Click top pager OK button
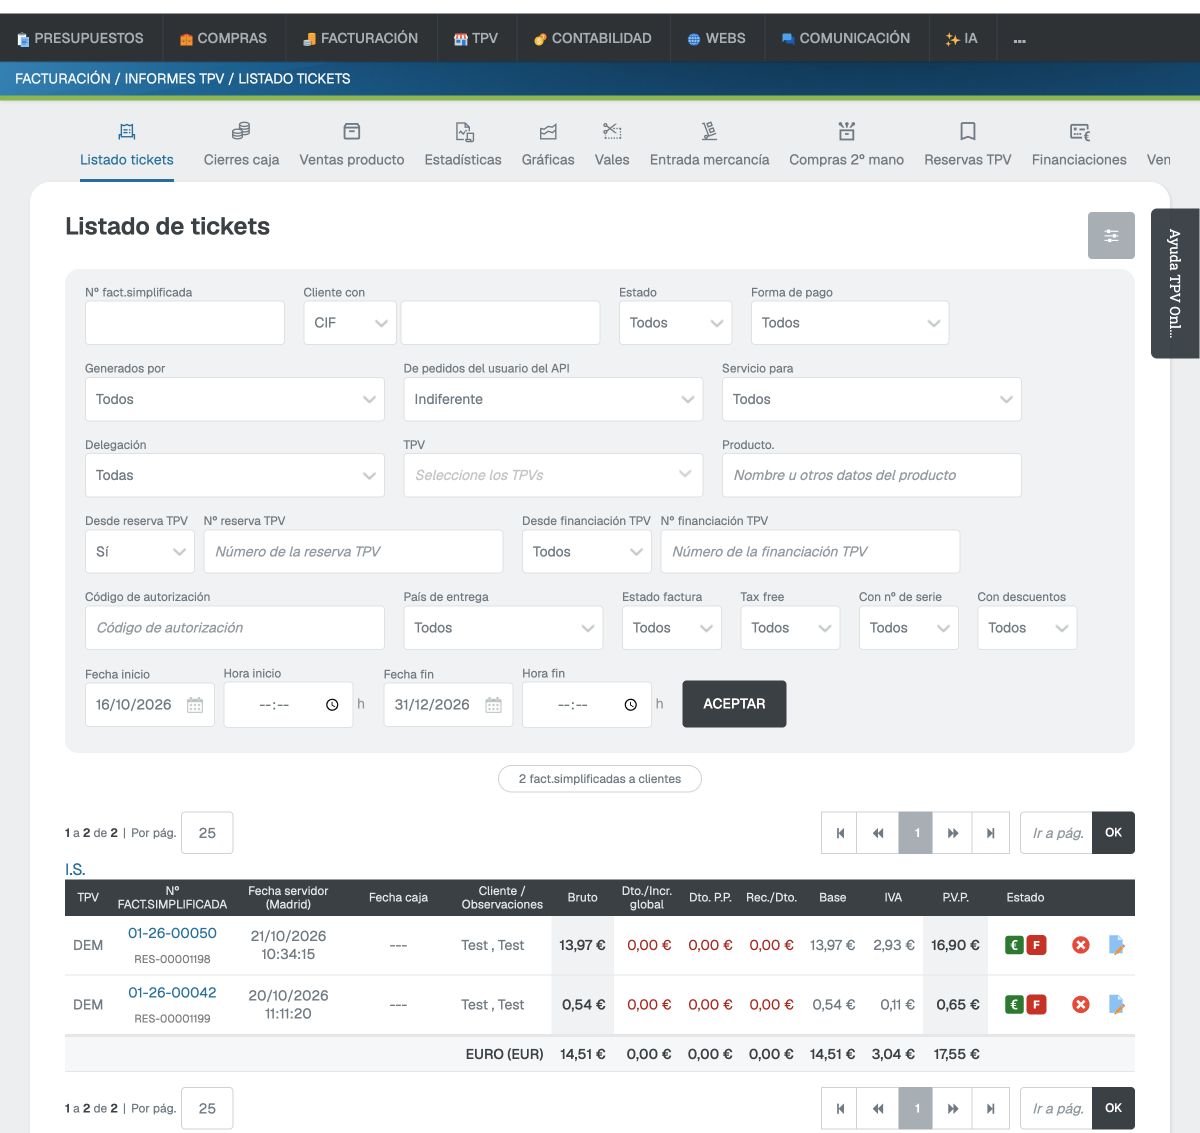This screenshot has height=1133, width=1200. point(1113,833)
